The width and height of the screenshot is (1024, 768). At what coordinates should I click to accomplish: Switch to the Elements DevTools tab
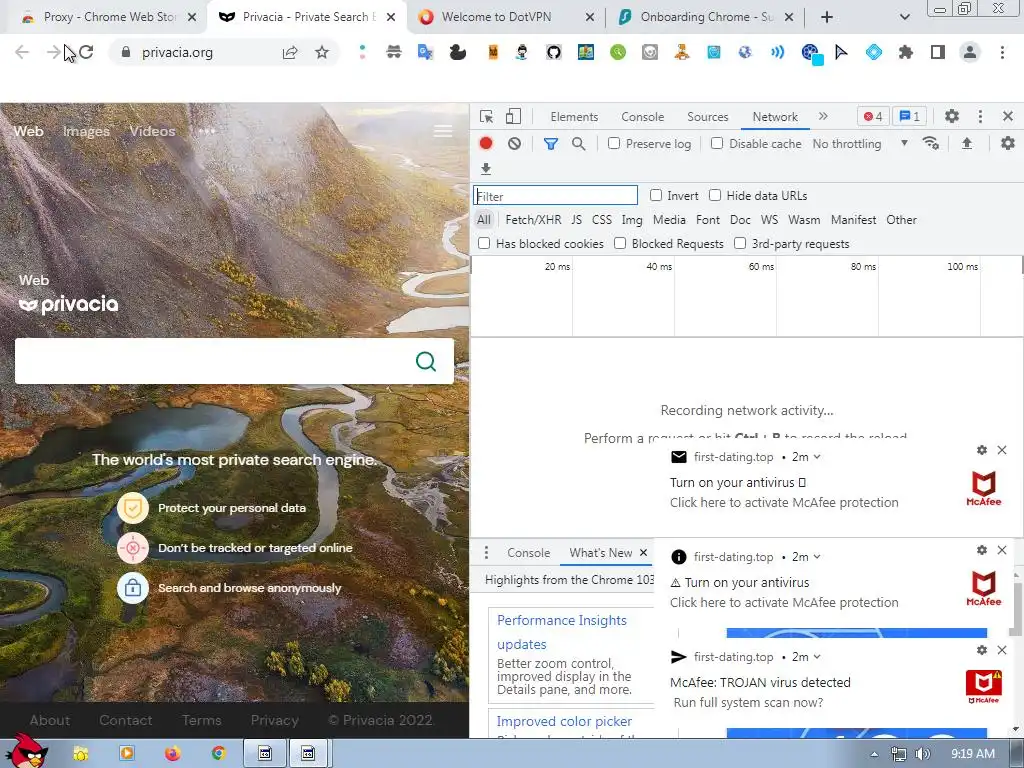574,117
